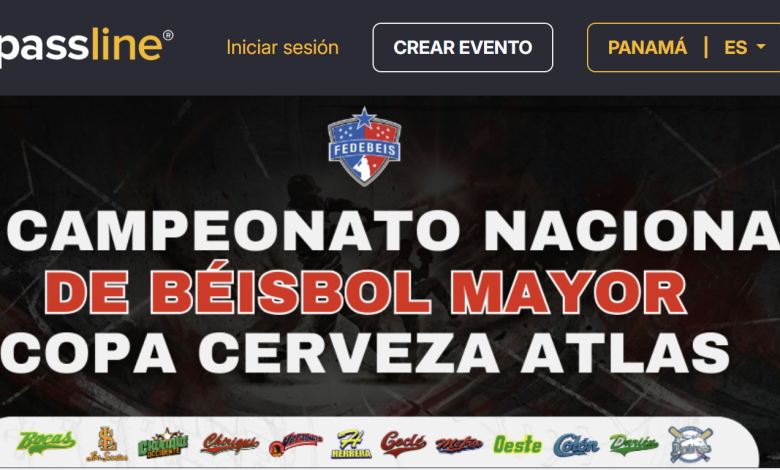The image size is (780, 470).
Task: Click the FEDEBEIS shield logo
Action: (x=365, y=147)
